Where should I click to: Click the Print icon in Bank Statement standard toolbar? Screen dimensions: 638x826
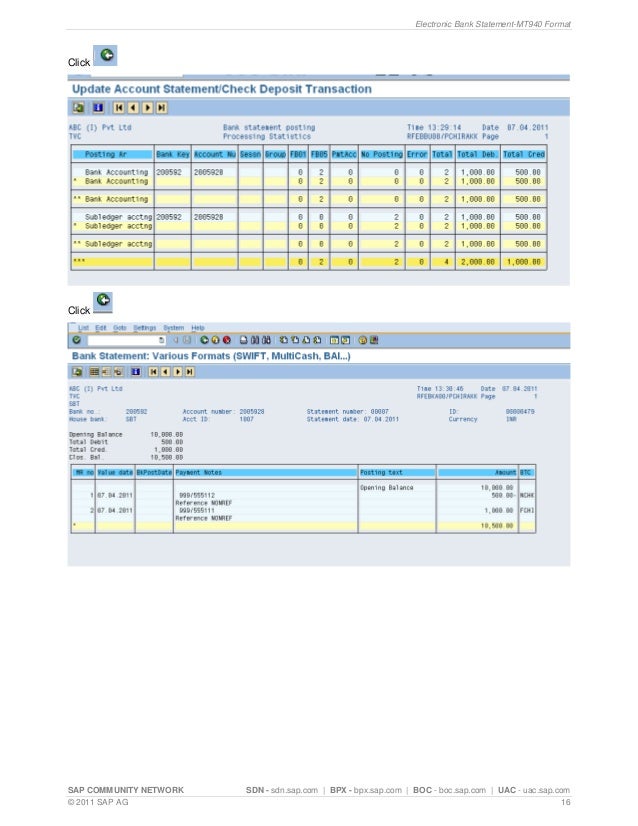coord(243,340)
